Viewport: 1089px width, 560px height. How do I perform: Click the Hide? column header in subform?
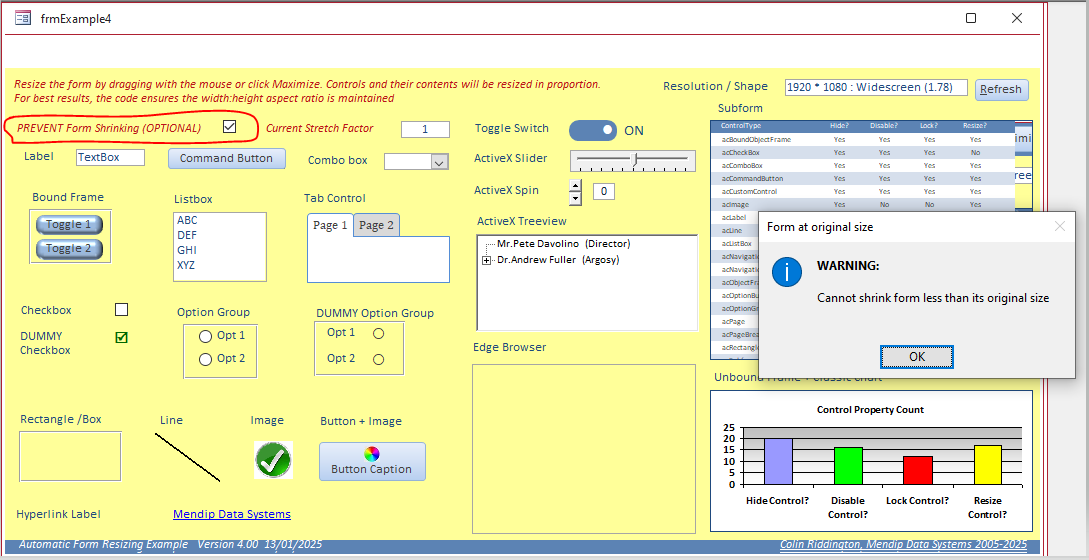839,126
